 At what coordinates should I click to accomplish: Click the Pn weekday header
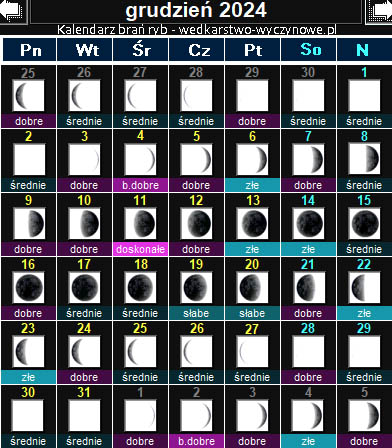coord(30,50)
